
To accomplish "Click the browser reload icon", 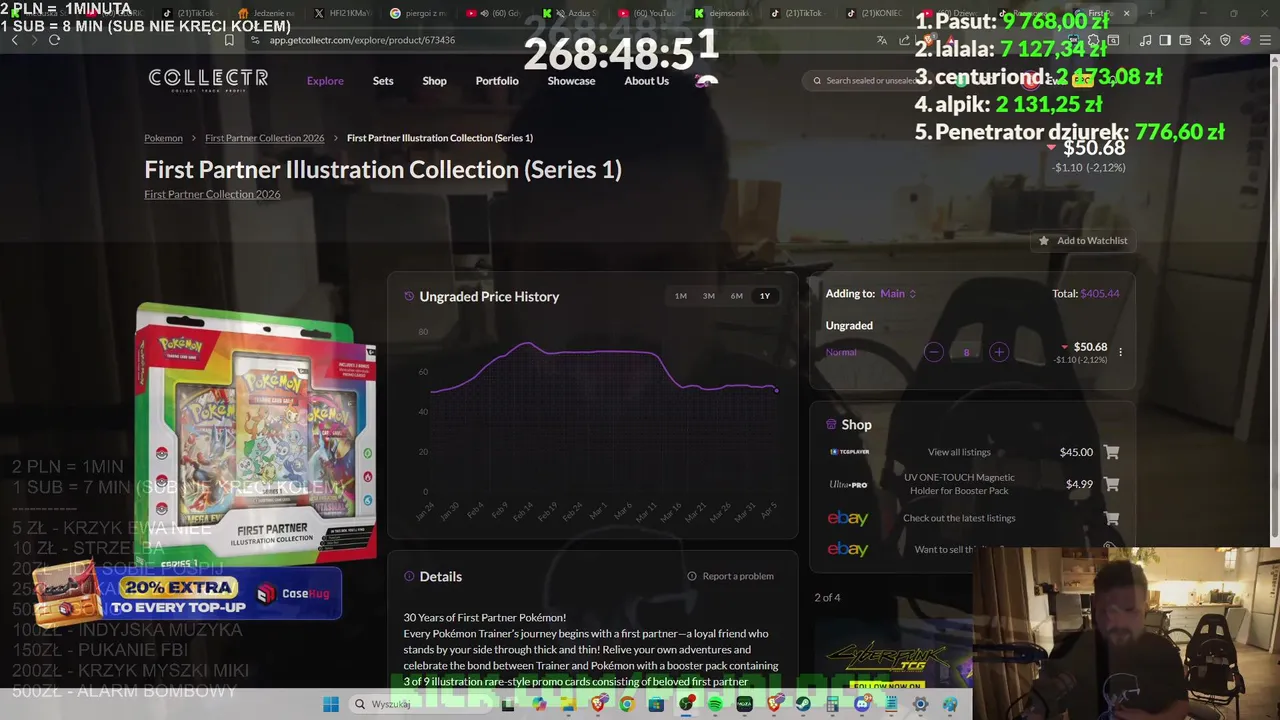I will [x=54, y=40].
